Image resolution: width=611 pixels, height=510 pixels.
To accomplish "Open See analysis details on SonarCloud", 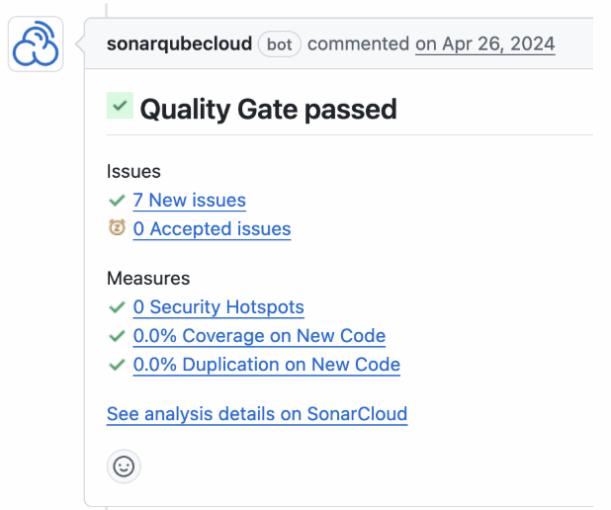I will pyautogui.click(x=257, y=414).
